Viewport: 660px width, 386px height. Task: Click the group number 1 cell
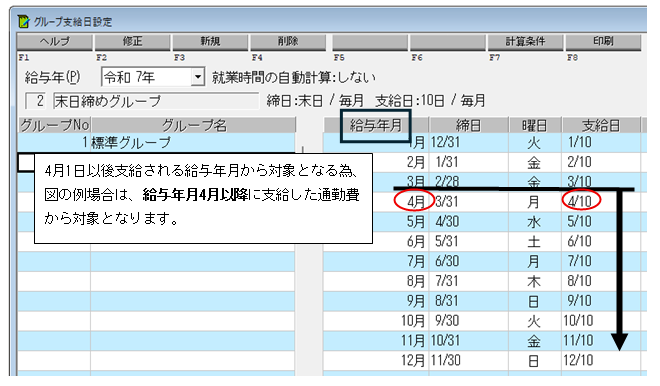(x=54, y=143)
